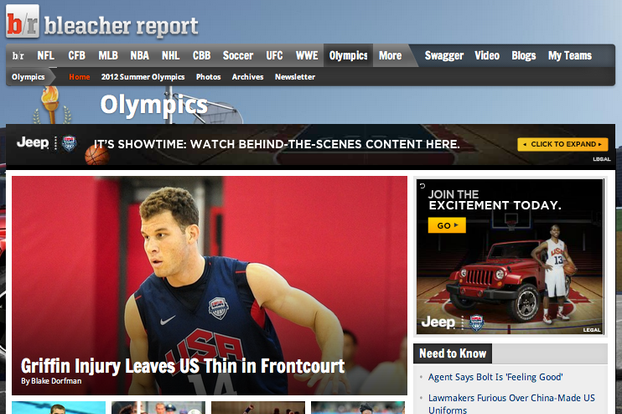The height and width of the screenshot is (414, 622).
Task: Click the Blake Dorfman author byline
Action: pos(51,381)
